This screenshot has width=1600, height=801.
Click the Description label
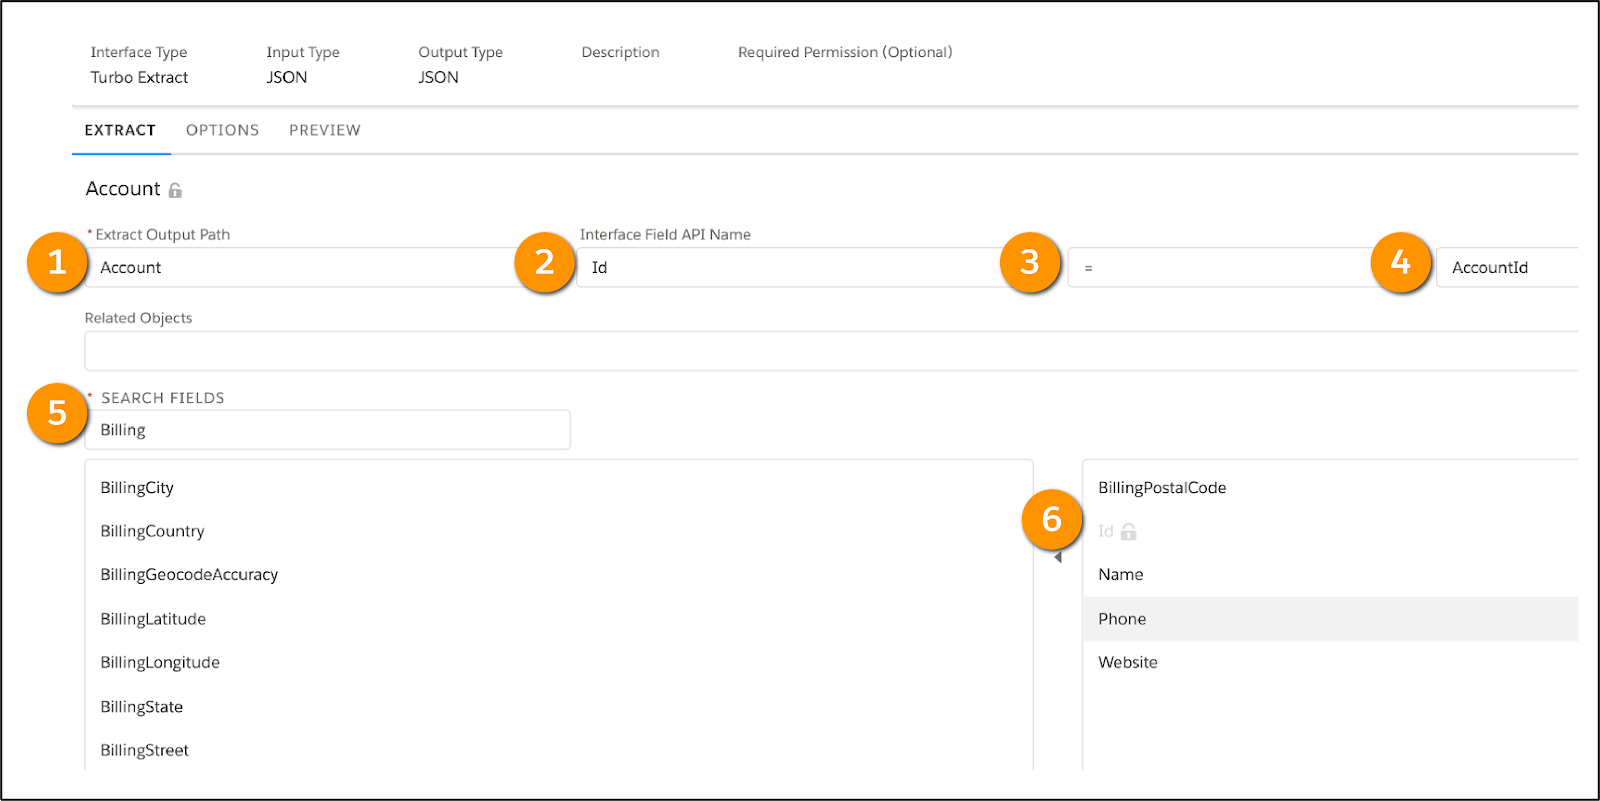[620, 52]
